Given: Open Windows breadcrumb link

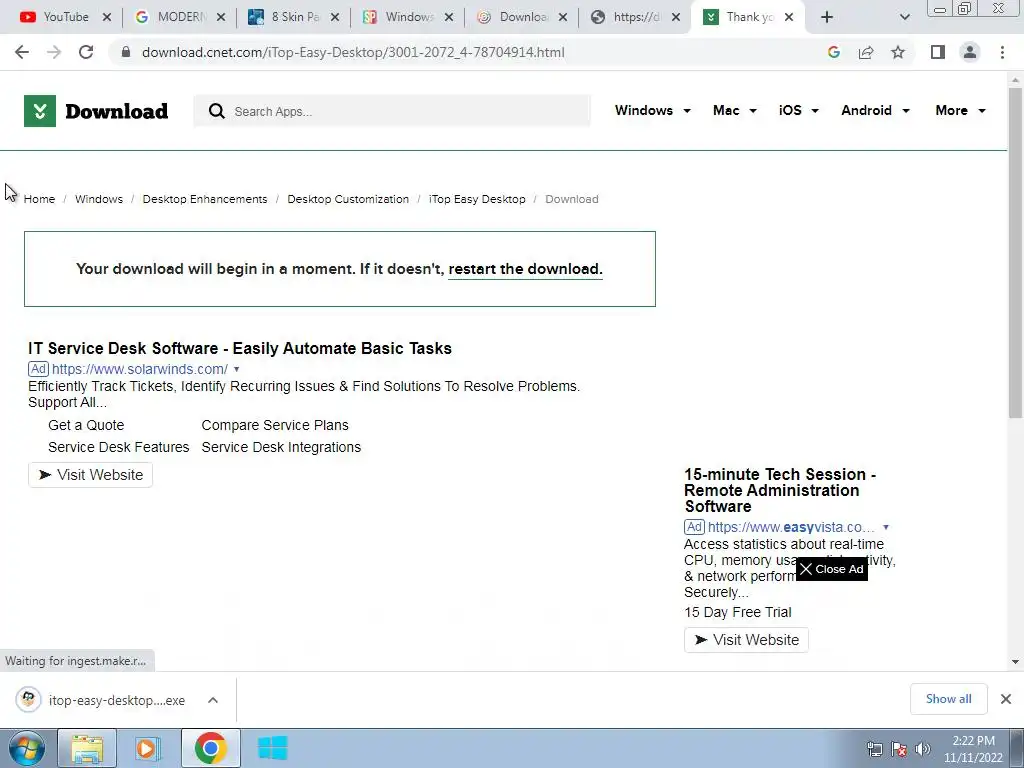Looking at the screenshot, I should coord(99,199).
